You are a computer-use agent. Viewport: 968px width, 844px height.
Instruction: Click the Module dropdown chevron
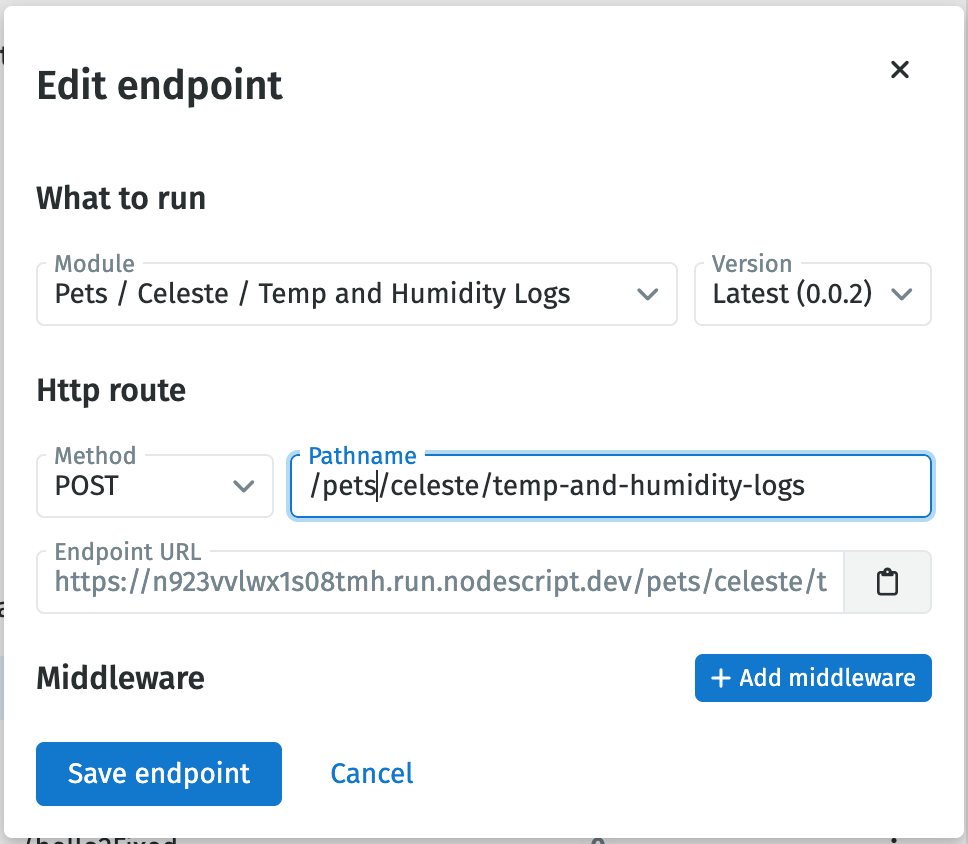[x=649, y=294]
